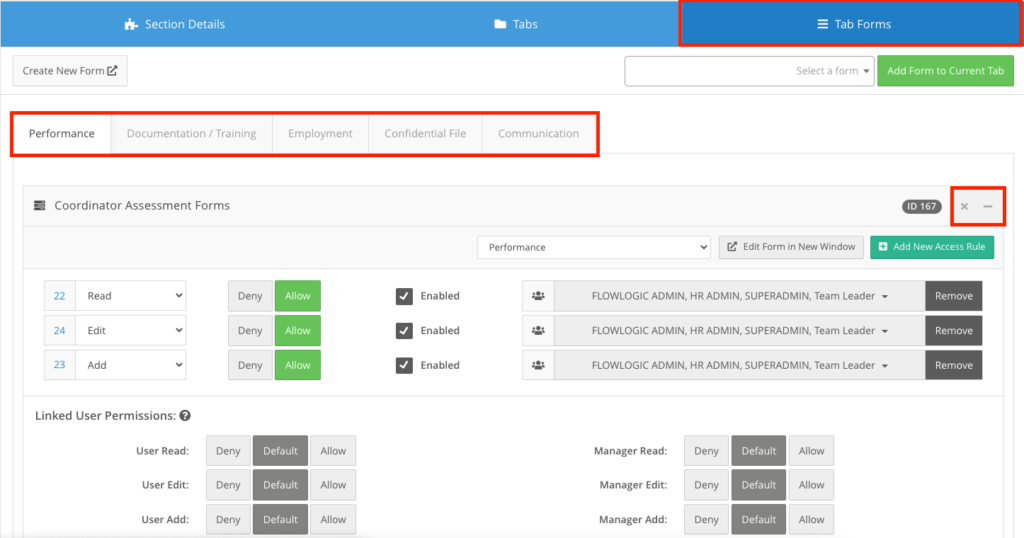Open the Section Details tab
1024x538 pixels.
tap(174, 24)
